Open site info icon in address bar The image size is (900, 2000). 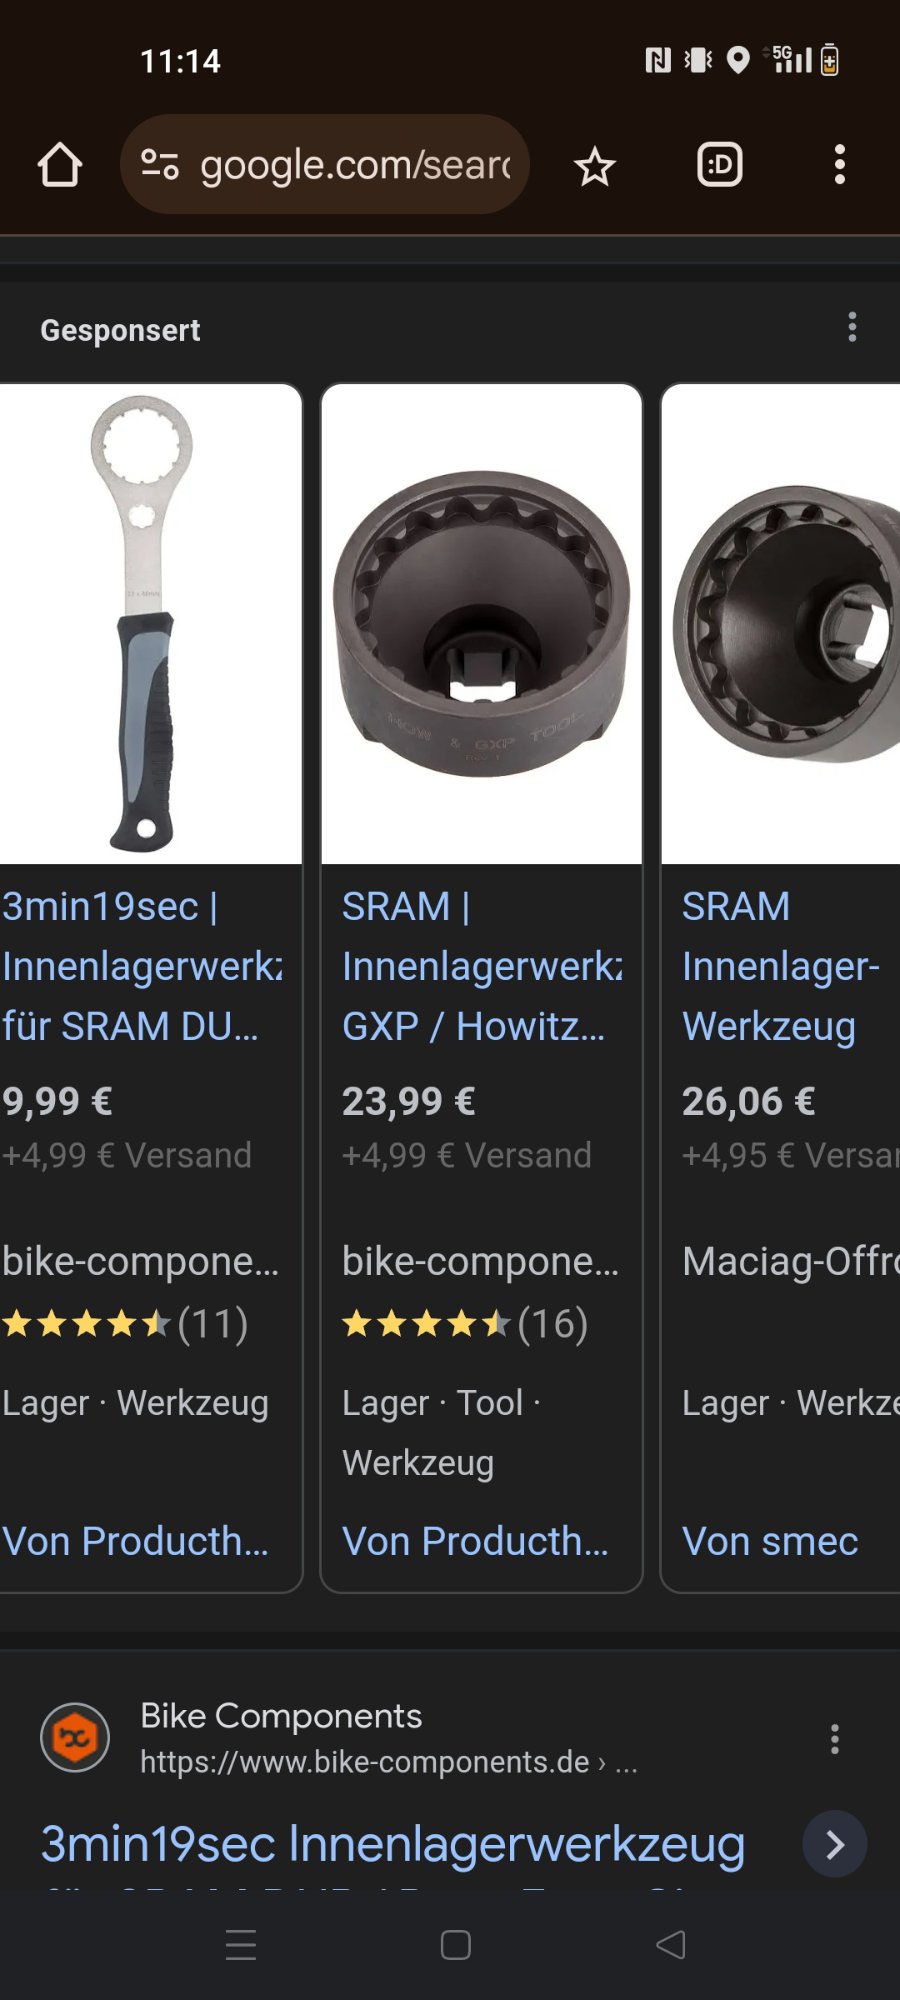[x=160, y=164]
